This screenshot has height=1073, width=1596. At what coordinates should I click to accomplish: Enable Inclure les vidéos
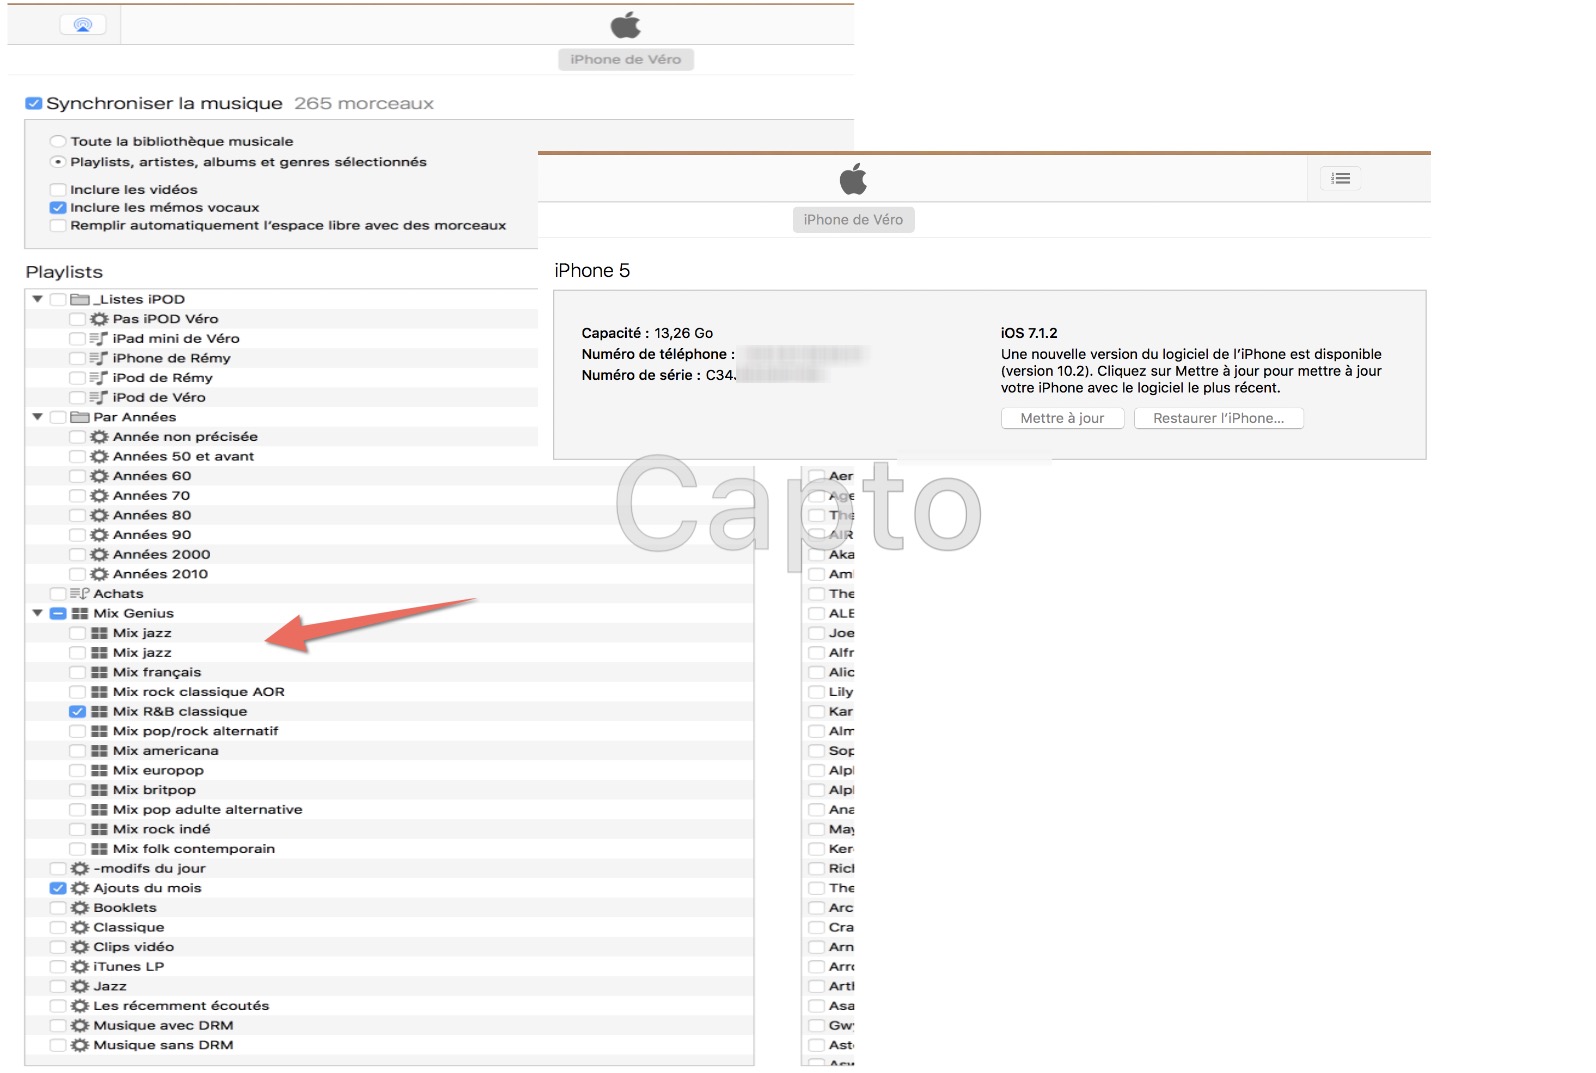pos(58,189)
